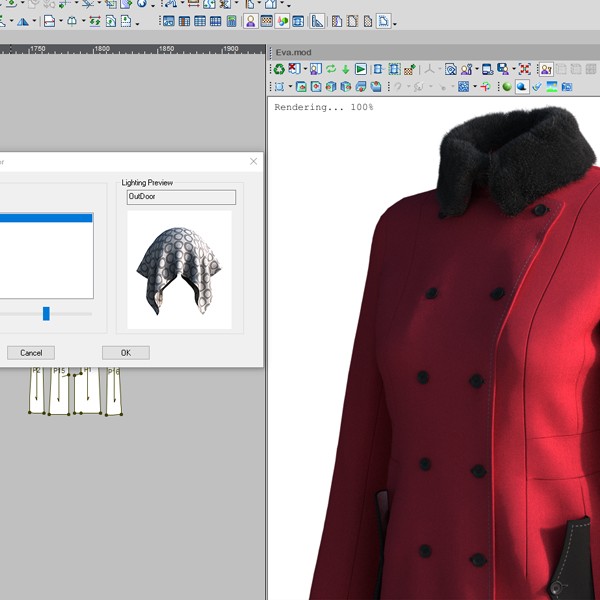Image resolution: width=600 pixels, height=600 pixels.
Task: Click the green down arrow icon
Action: (x=346, y=69)
